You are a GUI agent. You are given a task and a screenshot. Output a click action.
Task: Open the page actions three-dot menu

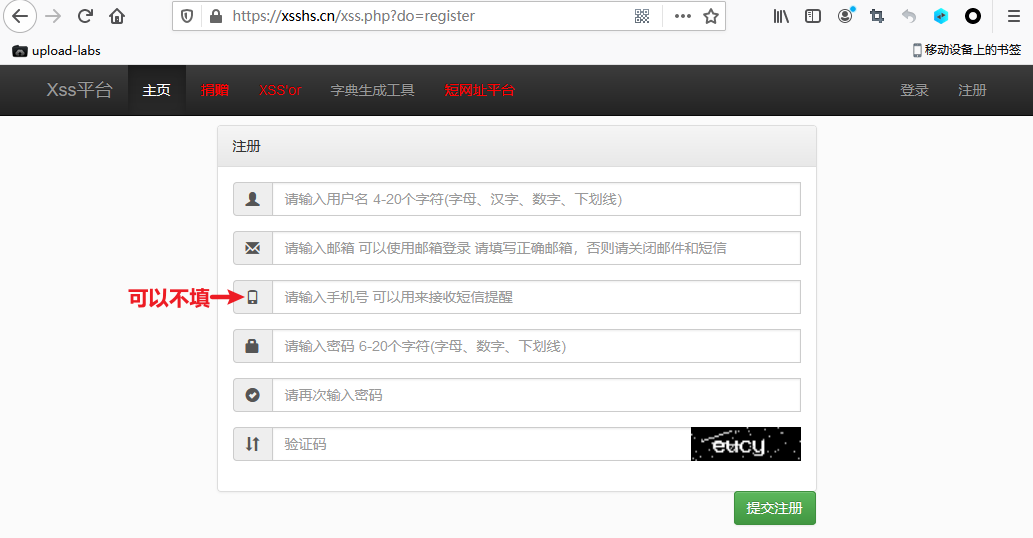pos(683,16)
